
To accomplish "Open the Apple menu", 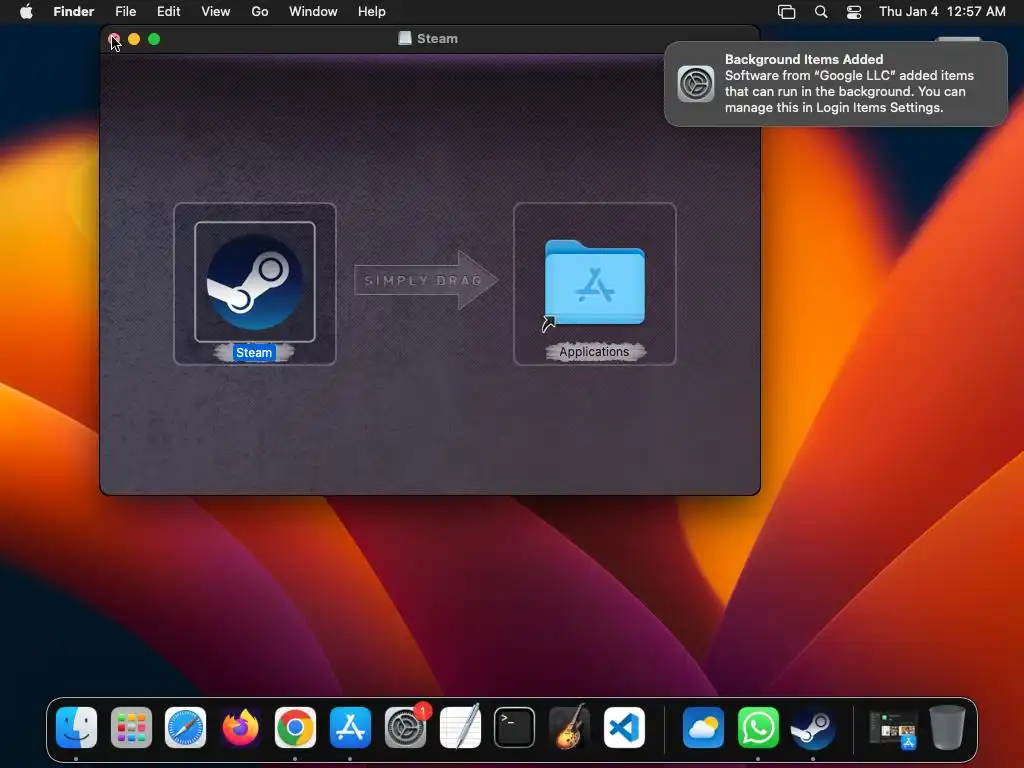I will 26,12.
